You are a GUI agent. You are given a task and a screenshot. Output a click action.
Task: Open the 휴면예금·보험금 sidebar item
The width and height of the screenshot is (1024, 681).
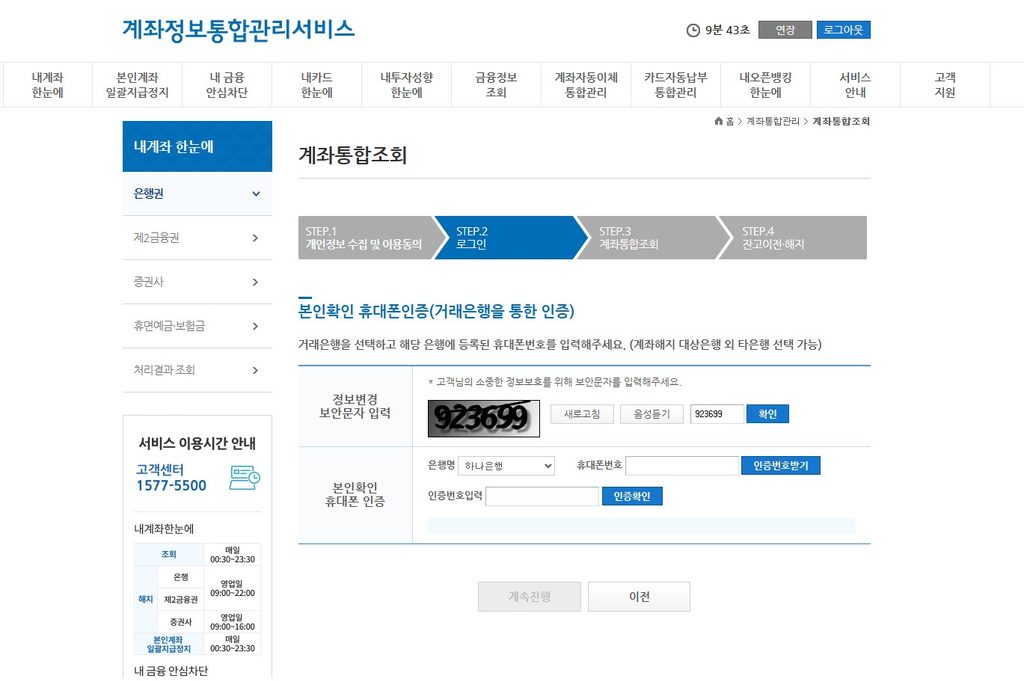pyautogui.click(x=197, y=326)
